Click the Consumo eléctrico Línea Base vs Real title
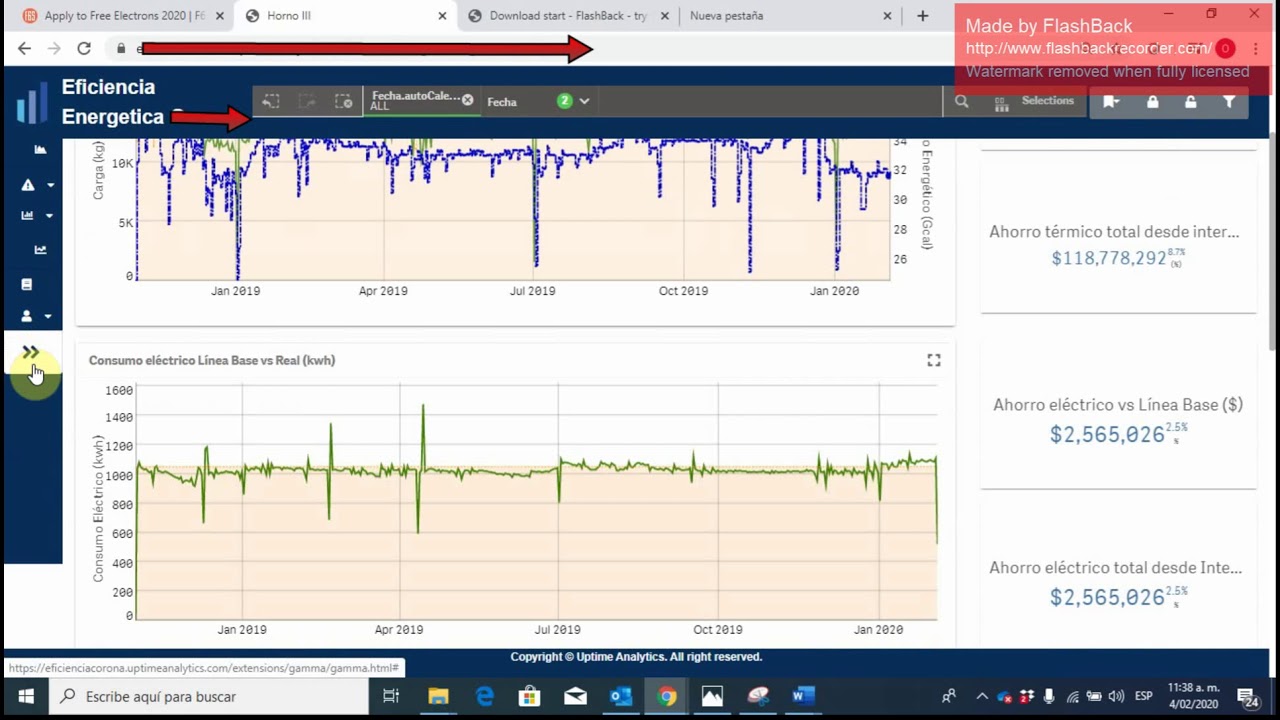Image resolution: width=1280 pixels, height=720 pixels. [212, 360]
